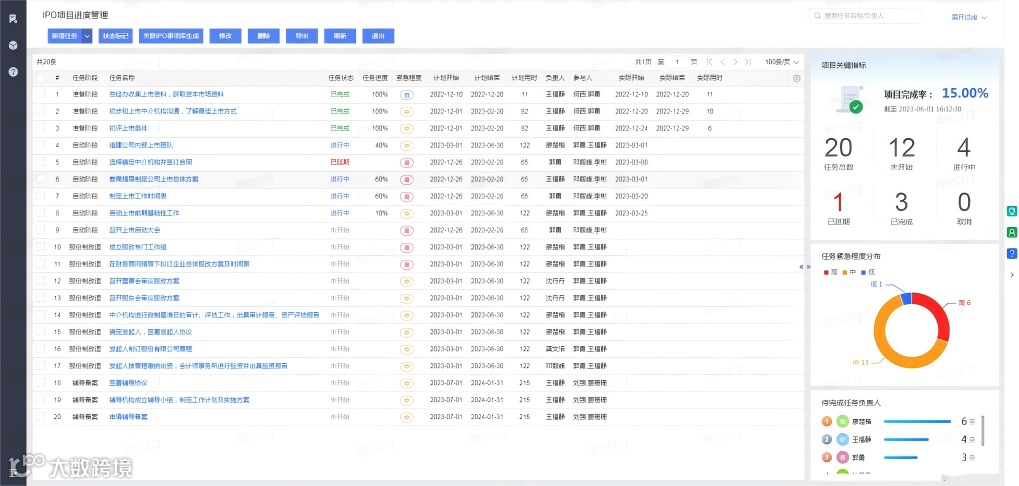
Task: Open the task name link in row 18
Action: [x=128, y=383]
